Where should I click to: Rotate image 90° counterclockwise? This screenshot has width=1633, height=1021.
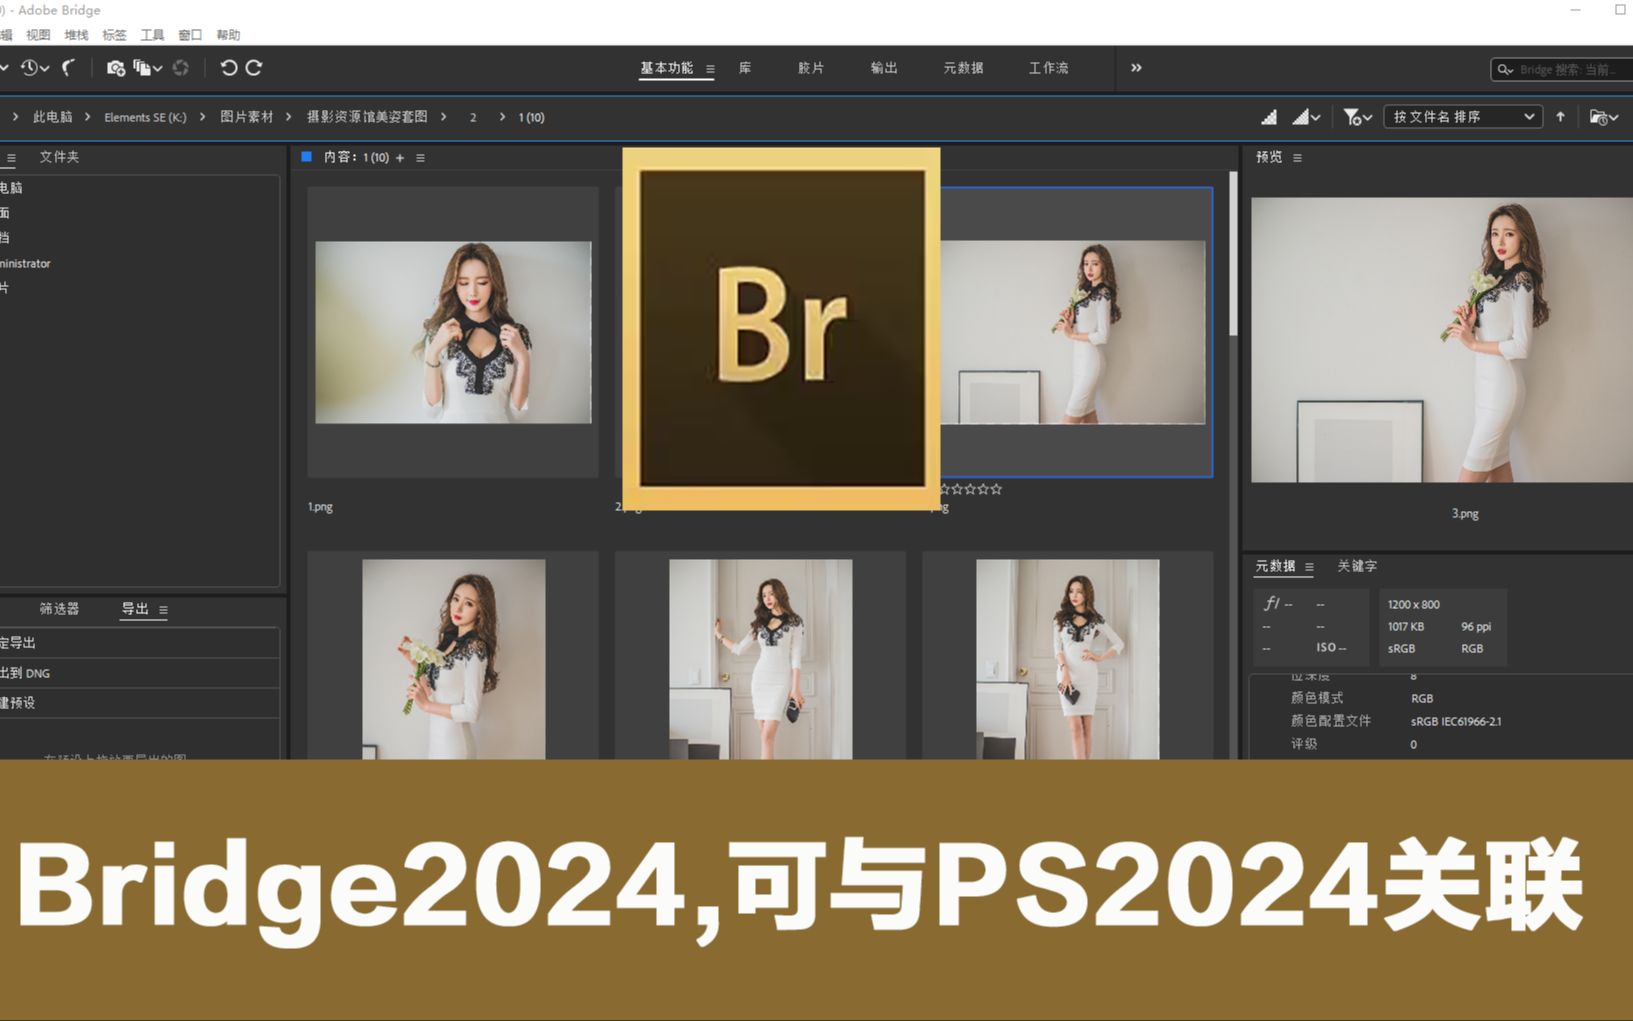[x=229, y=68]
